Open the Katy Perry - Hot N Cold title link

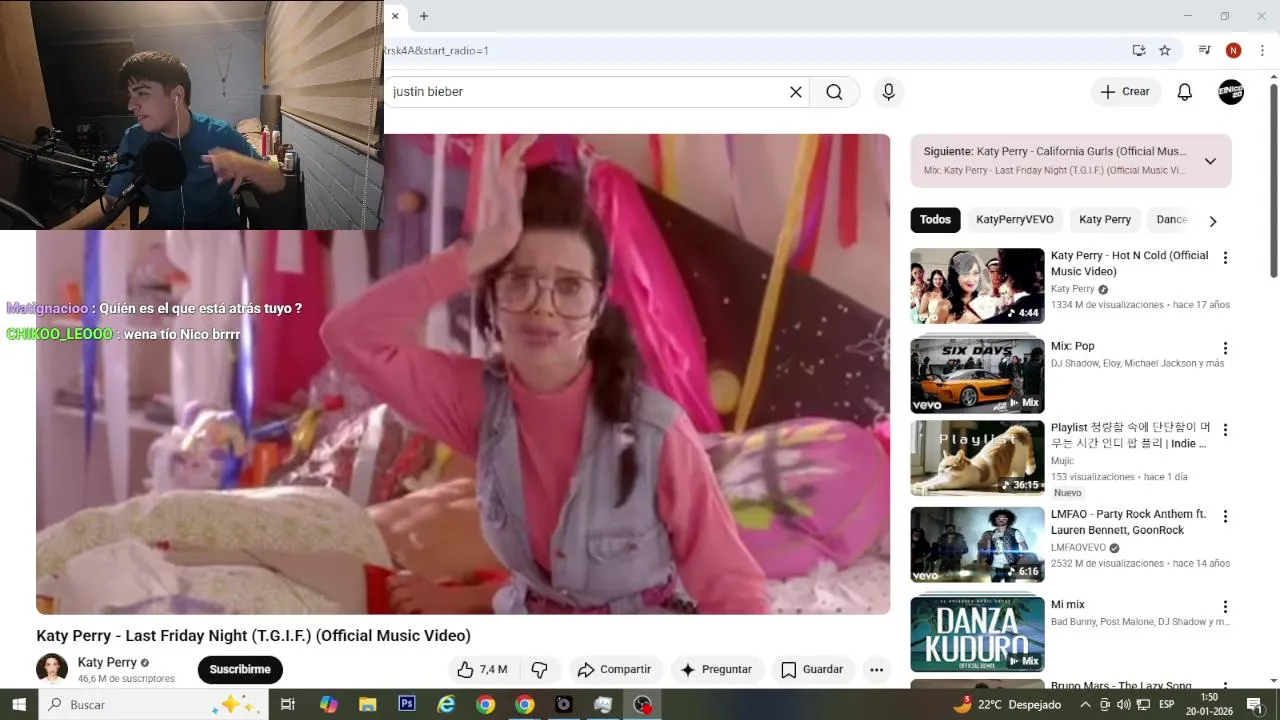(1130, 263)
